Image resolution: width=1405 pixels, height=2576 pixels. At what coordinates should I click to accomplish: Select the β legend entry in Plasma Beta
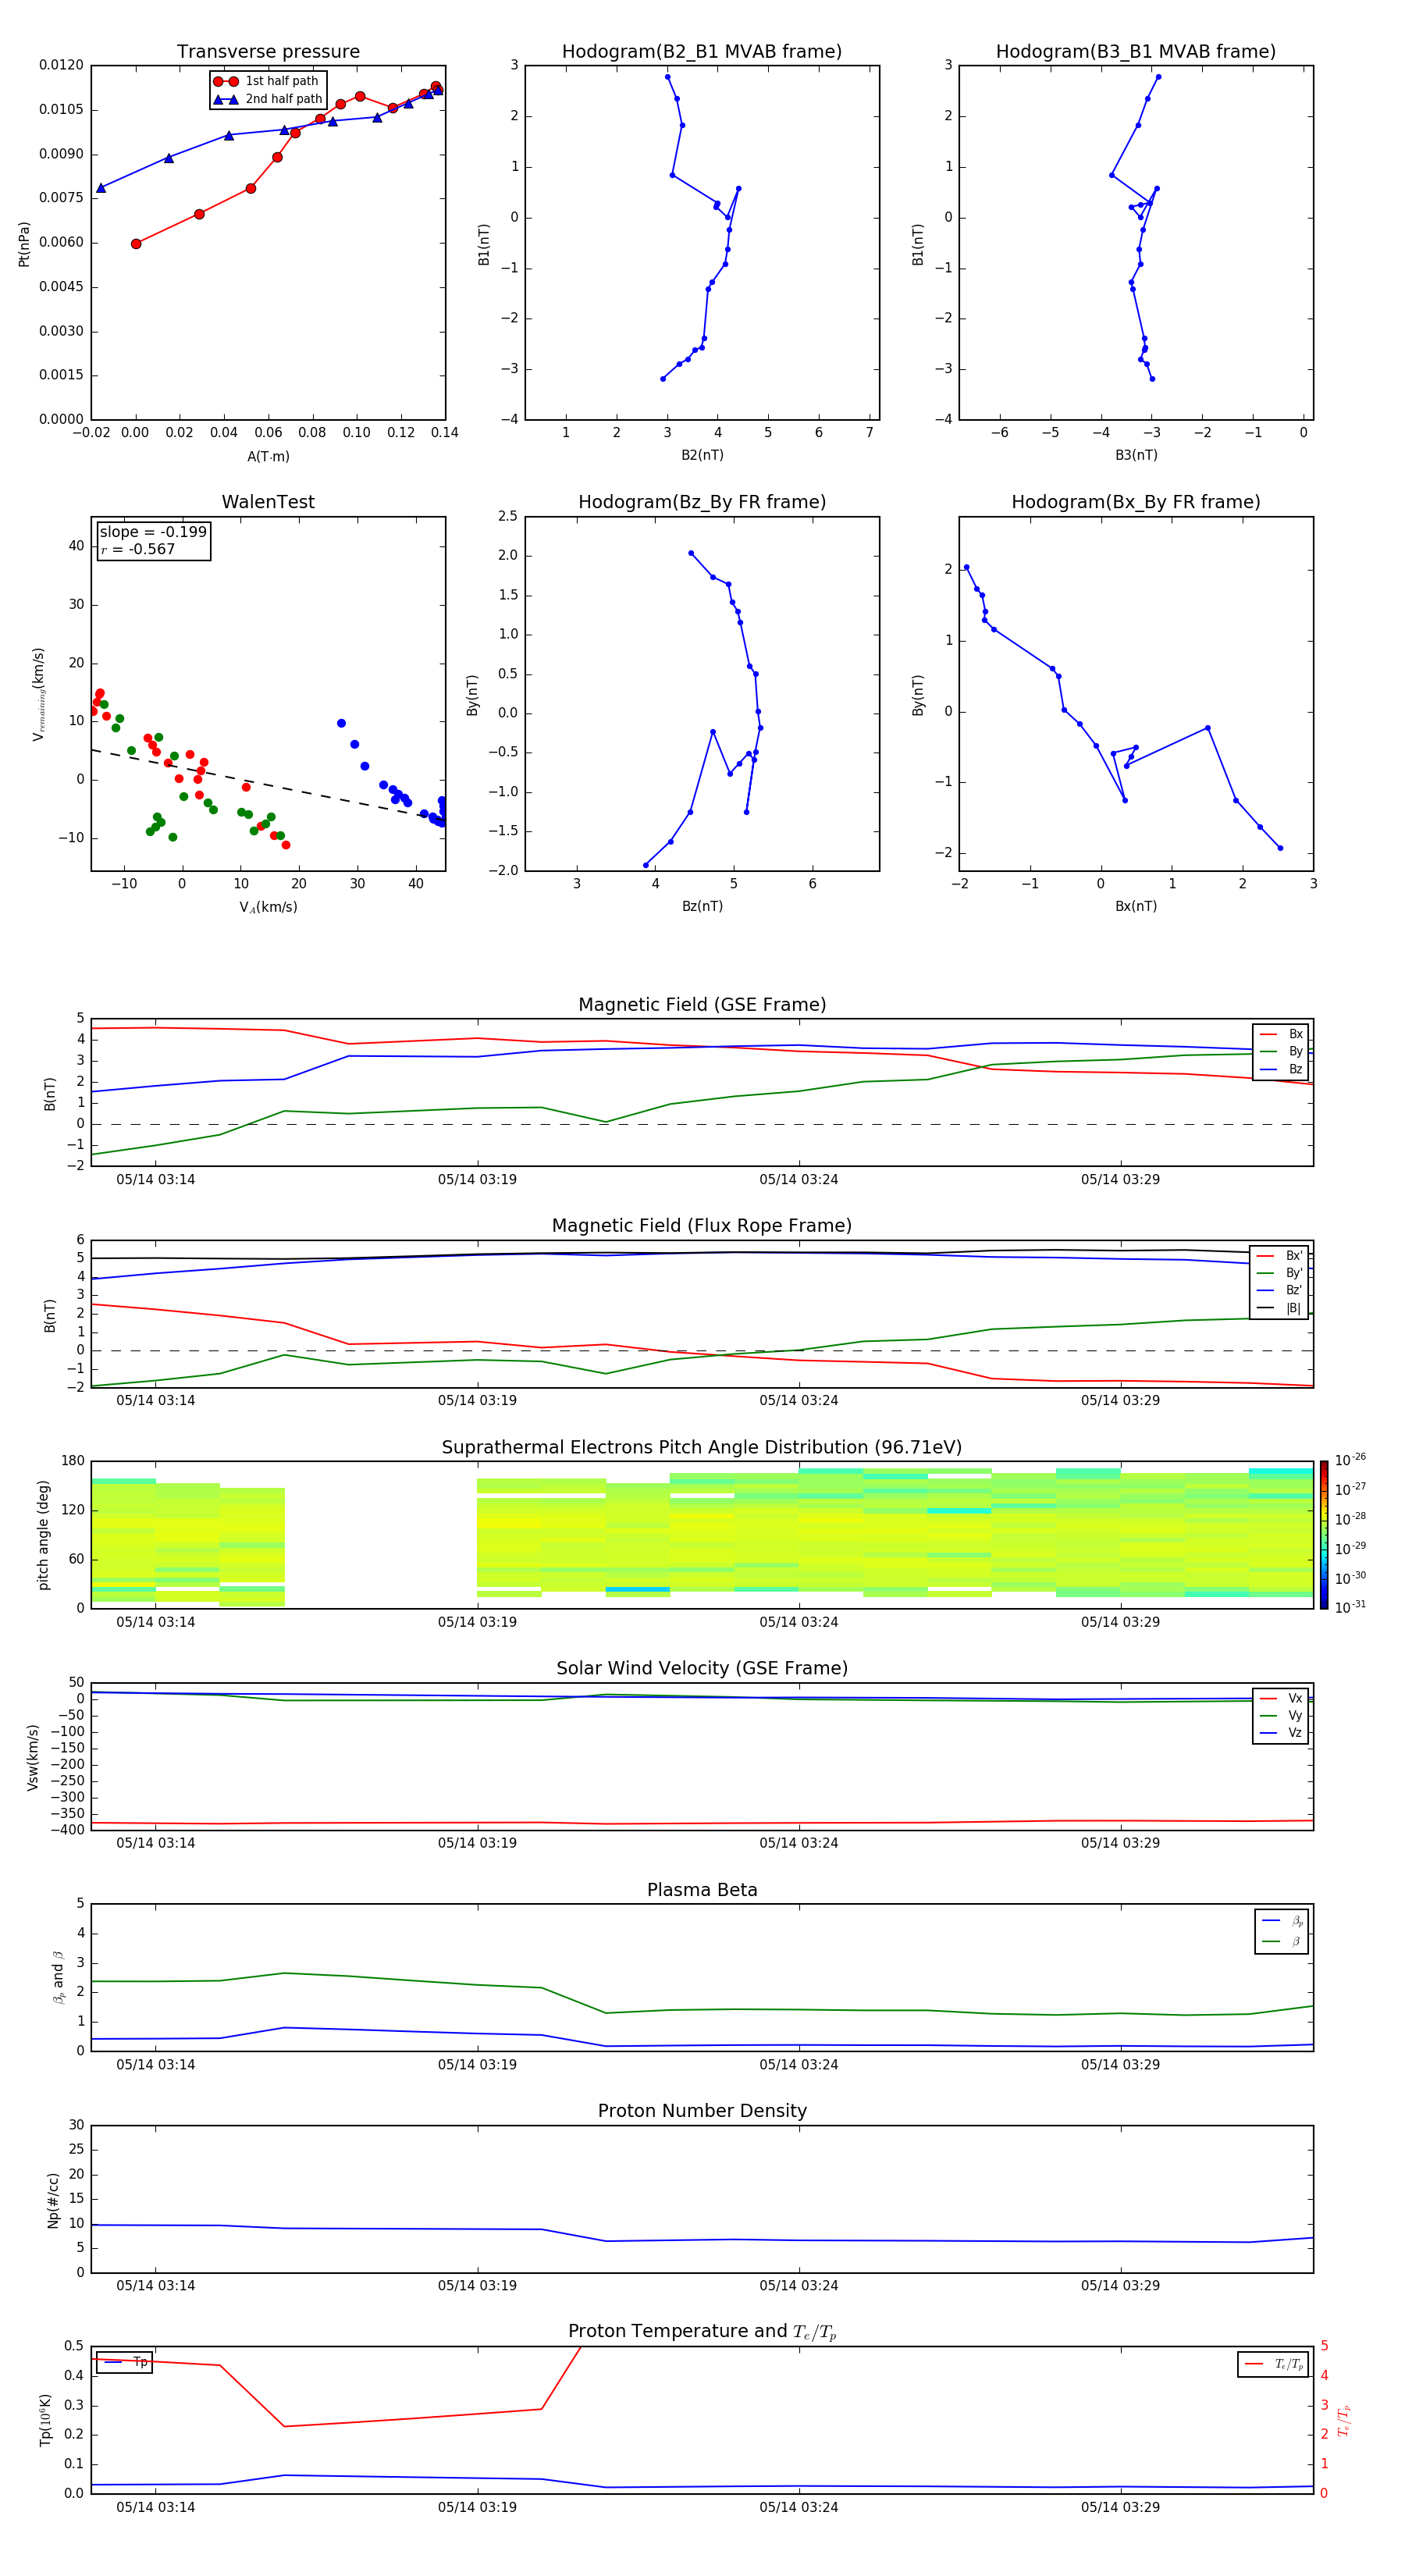1282,1941
